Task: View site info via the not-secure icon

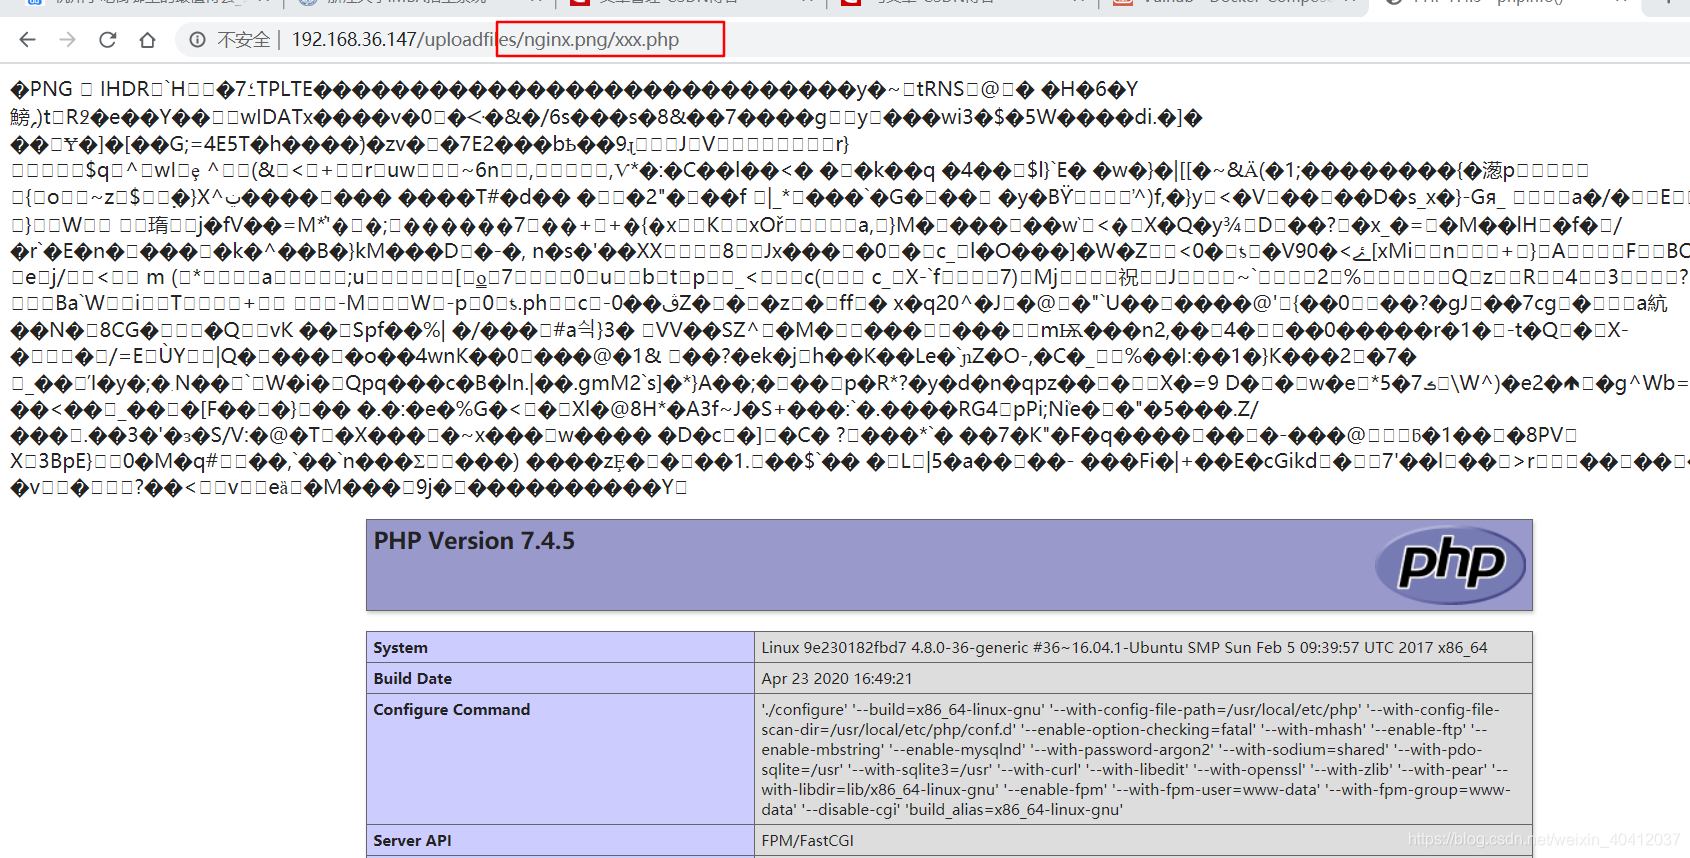Action: point(198,40)
